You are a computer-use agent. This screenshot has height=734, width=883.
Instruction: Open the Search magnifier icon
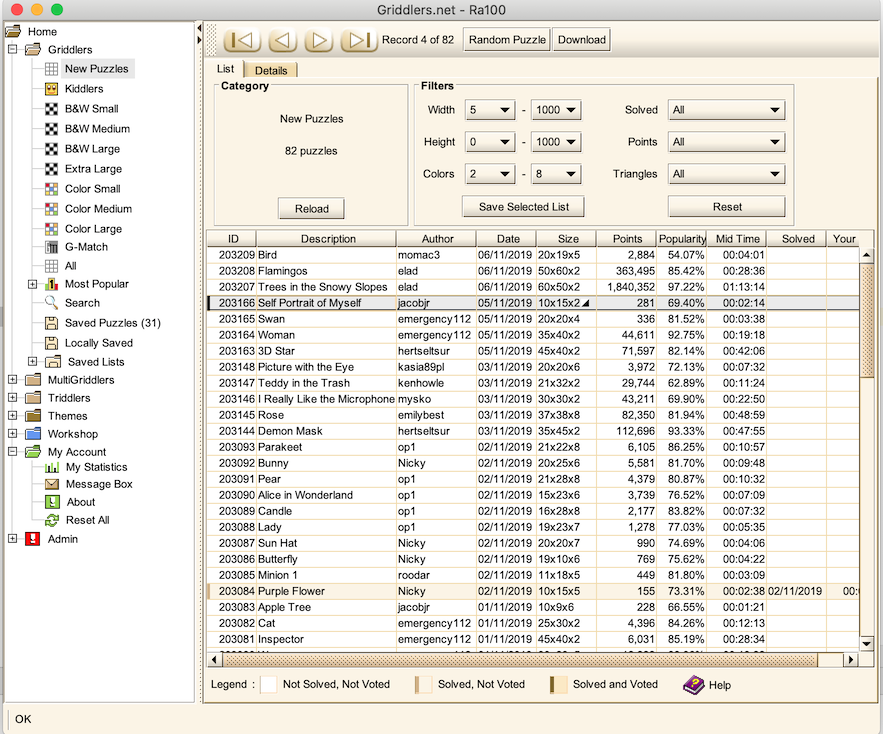pos(51,303)
